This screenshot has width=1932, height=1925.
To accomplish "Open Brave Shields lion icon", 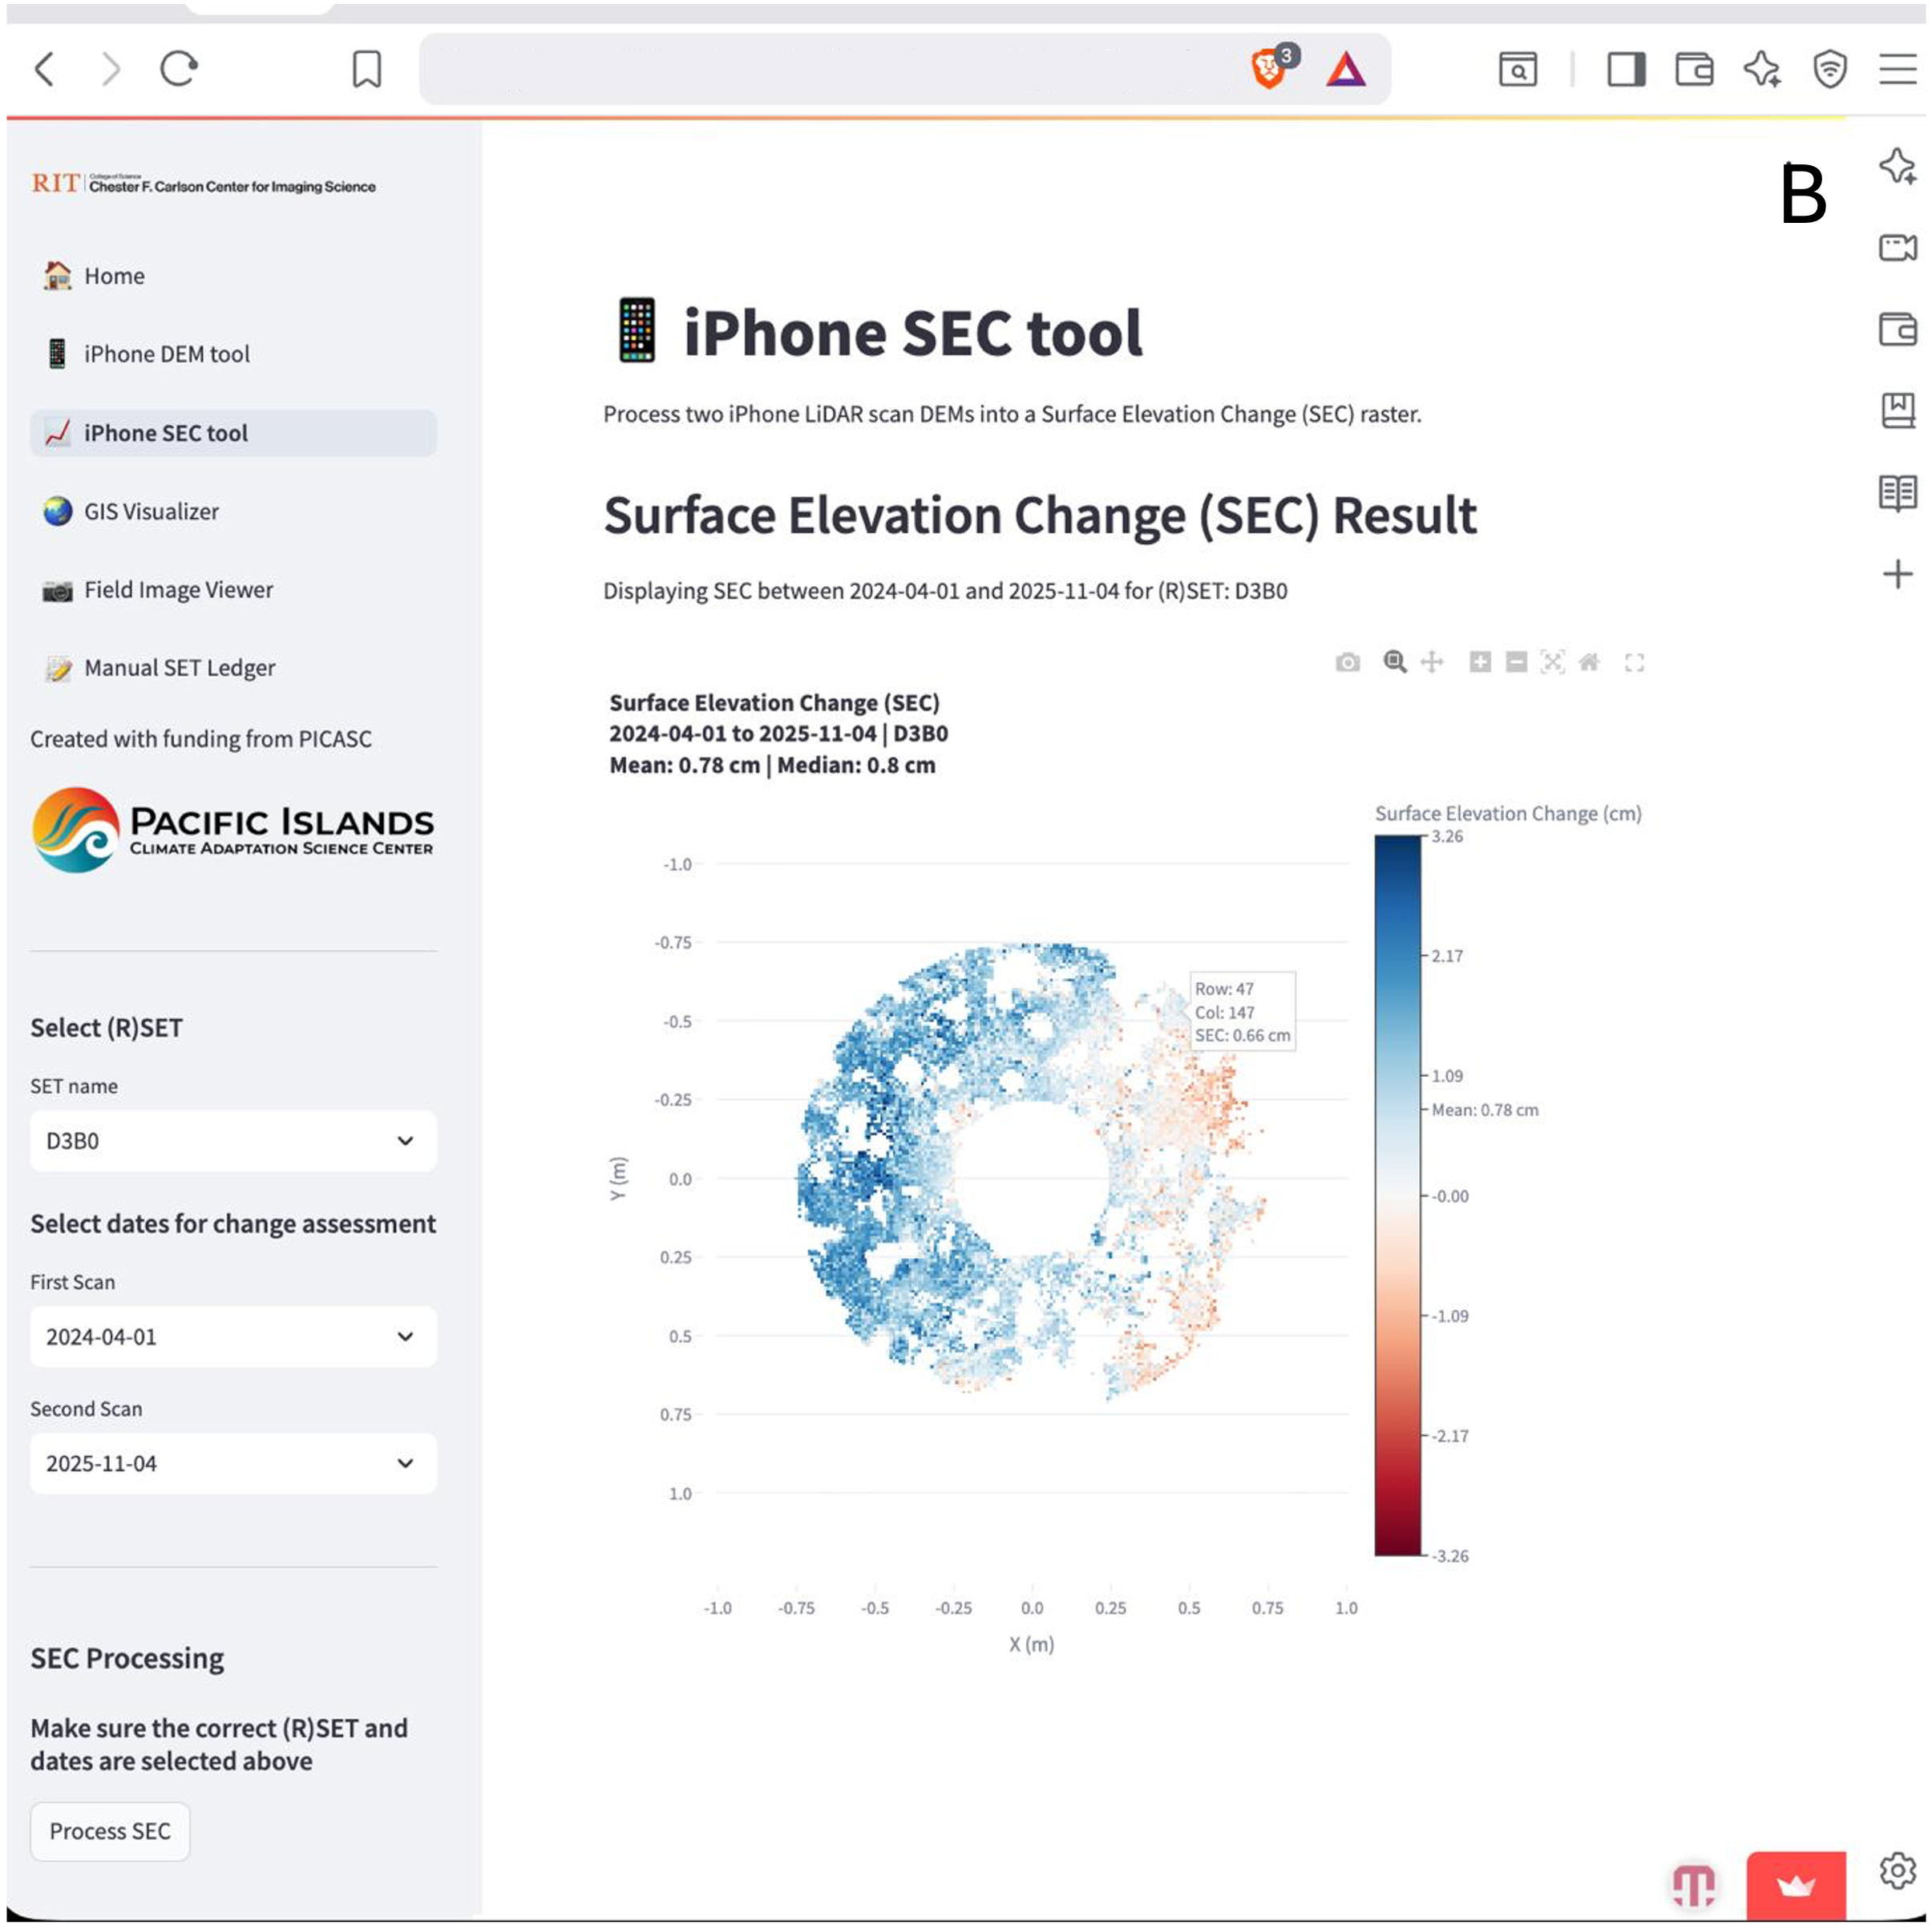I will point(1269,69).
